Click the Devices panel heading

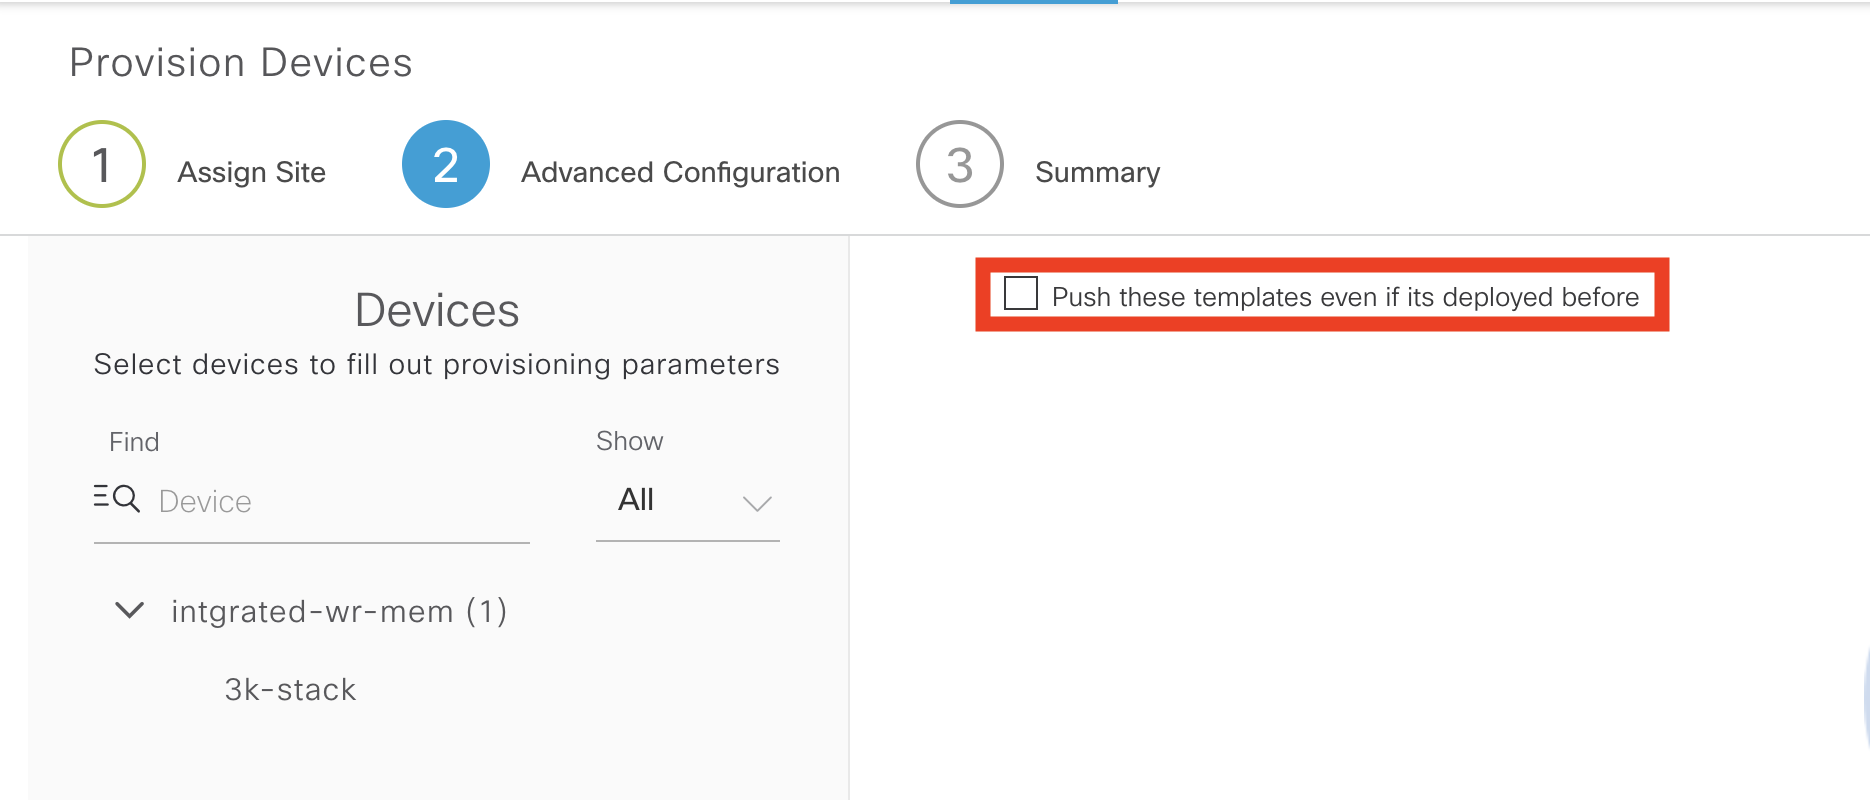[x=437, y=310]
